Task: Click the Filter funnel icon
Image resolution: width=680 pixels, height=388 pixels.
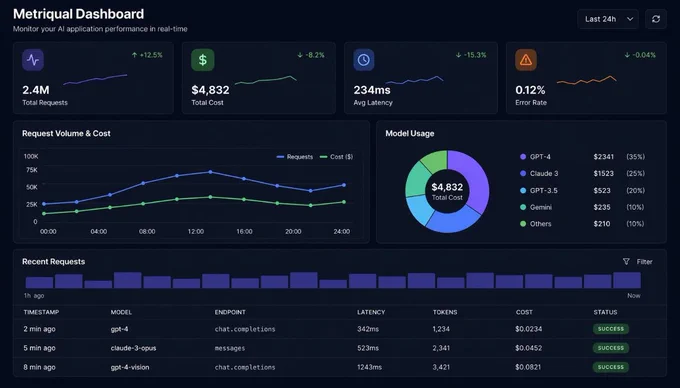Action: 626,261
